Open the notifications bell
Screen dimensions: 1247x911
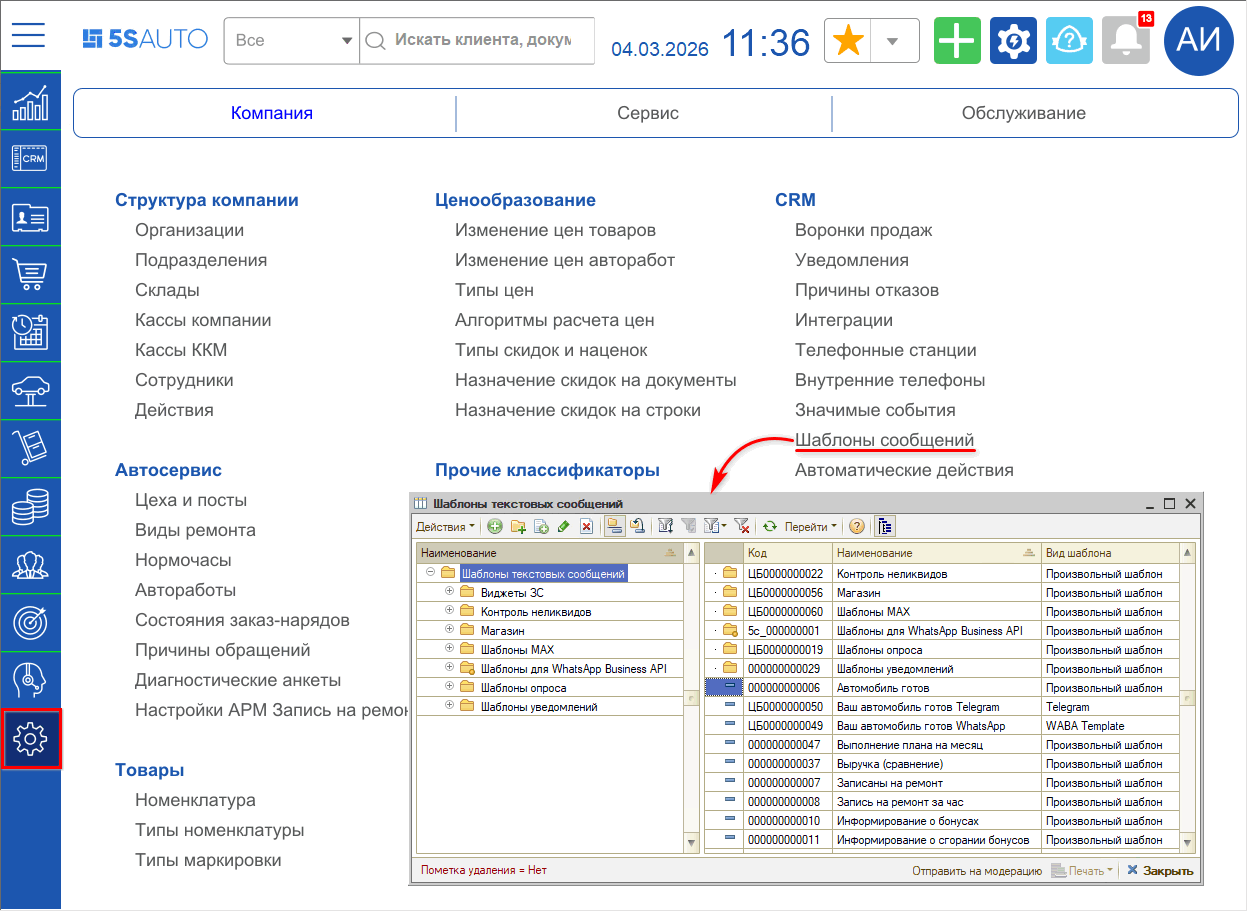pos(1125,41)
